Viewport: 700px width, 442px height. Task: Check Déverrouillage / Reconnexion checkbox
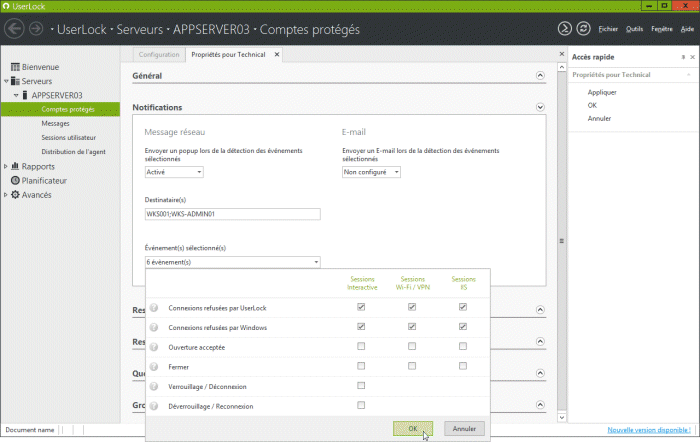pyautogui.click(x=361, y=405)
